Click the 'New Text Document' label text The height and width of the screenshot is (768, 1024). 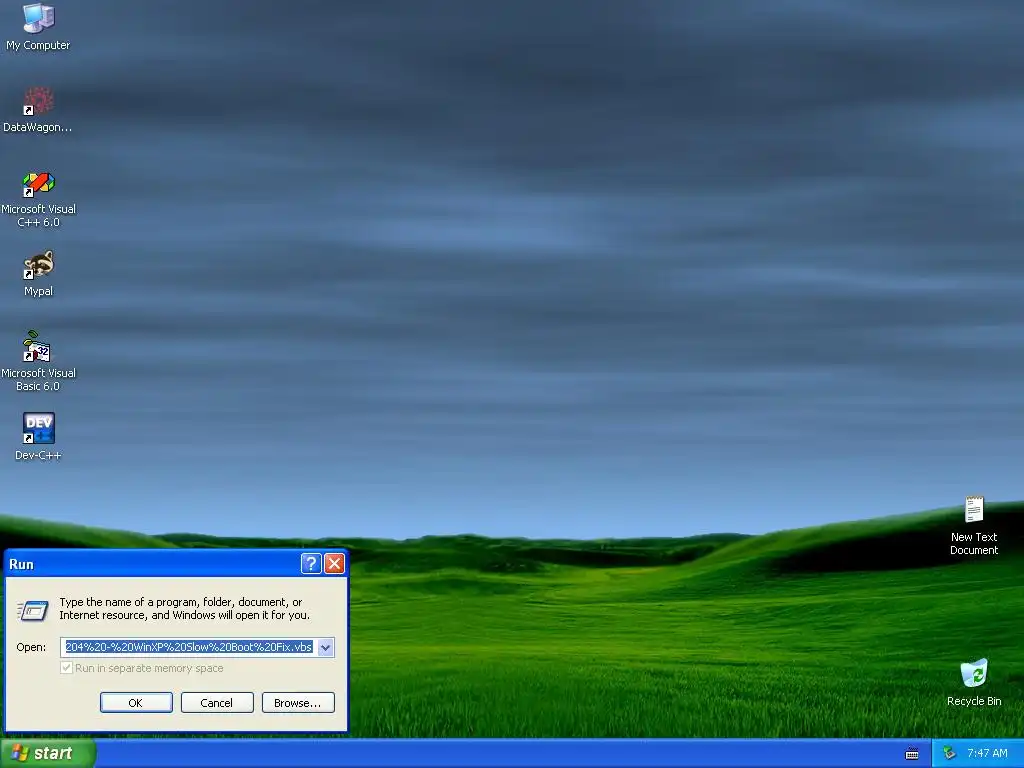[x=974, y=543]
